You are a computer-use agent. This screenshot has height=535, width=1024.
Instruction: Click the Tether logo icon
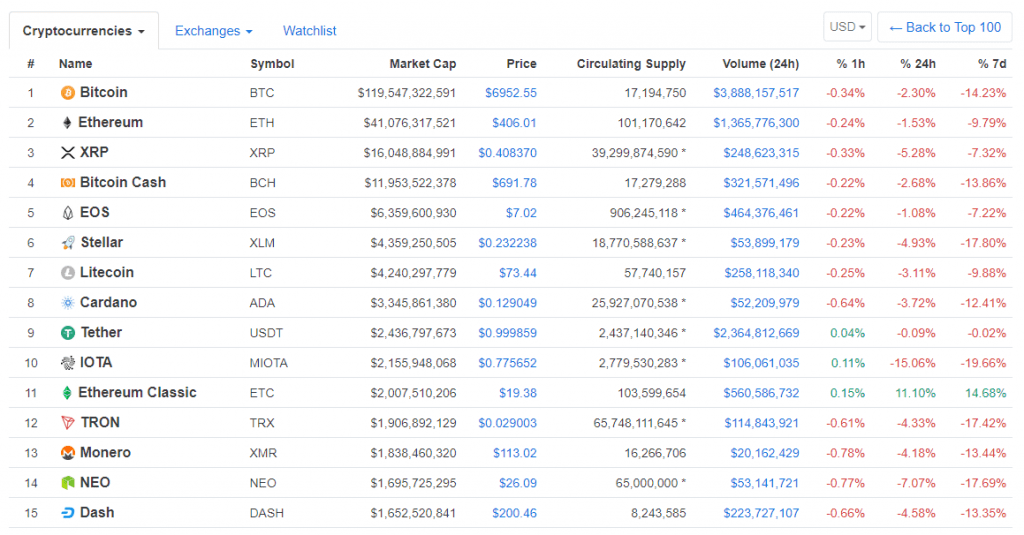tap(68, 333)
